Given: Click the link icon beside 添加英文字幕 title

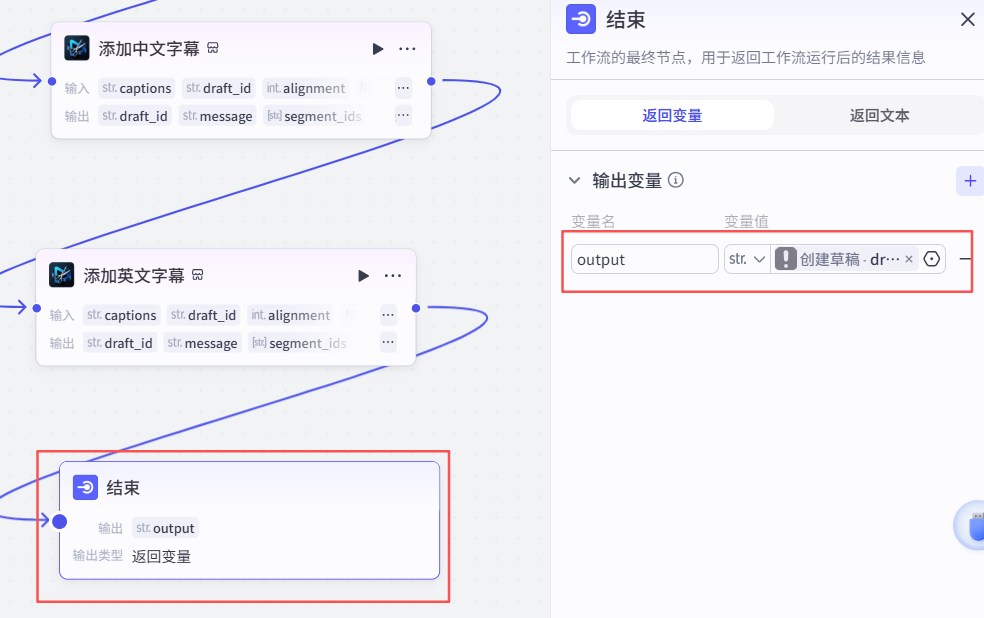Looking at the screenshot, I should (198, 275).
